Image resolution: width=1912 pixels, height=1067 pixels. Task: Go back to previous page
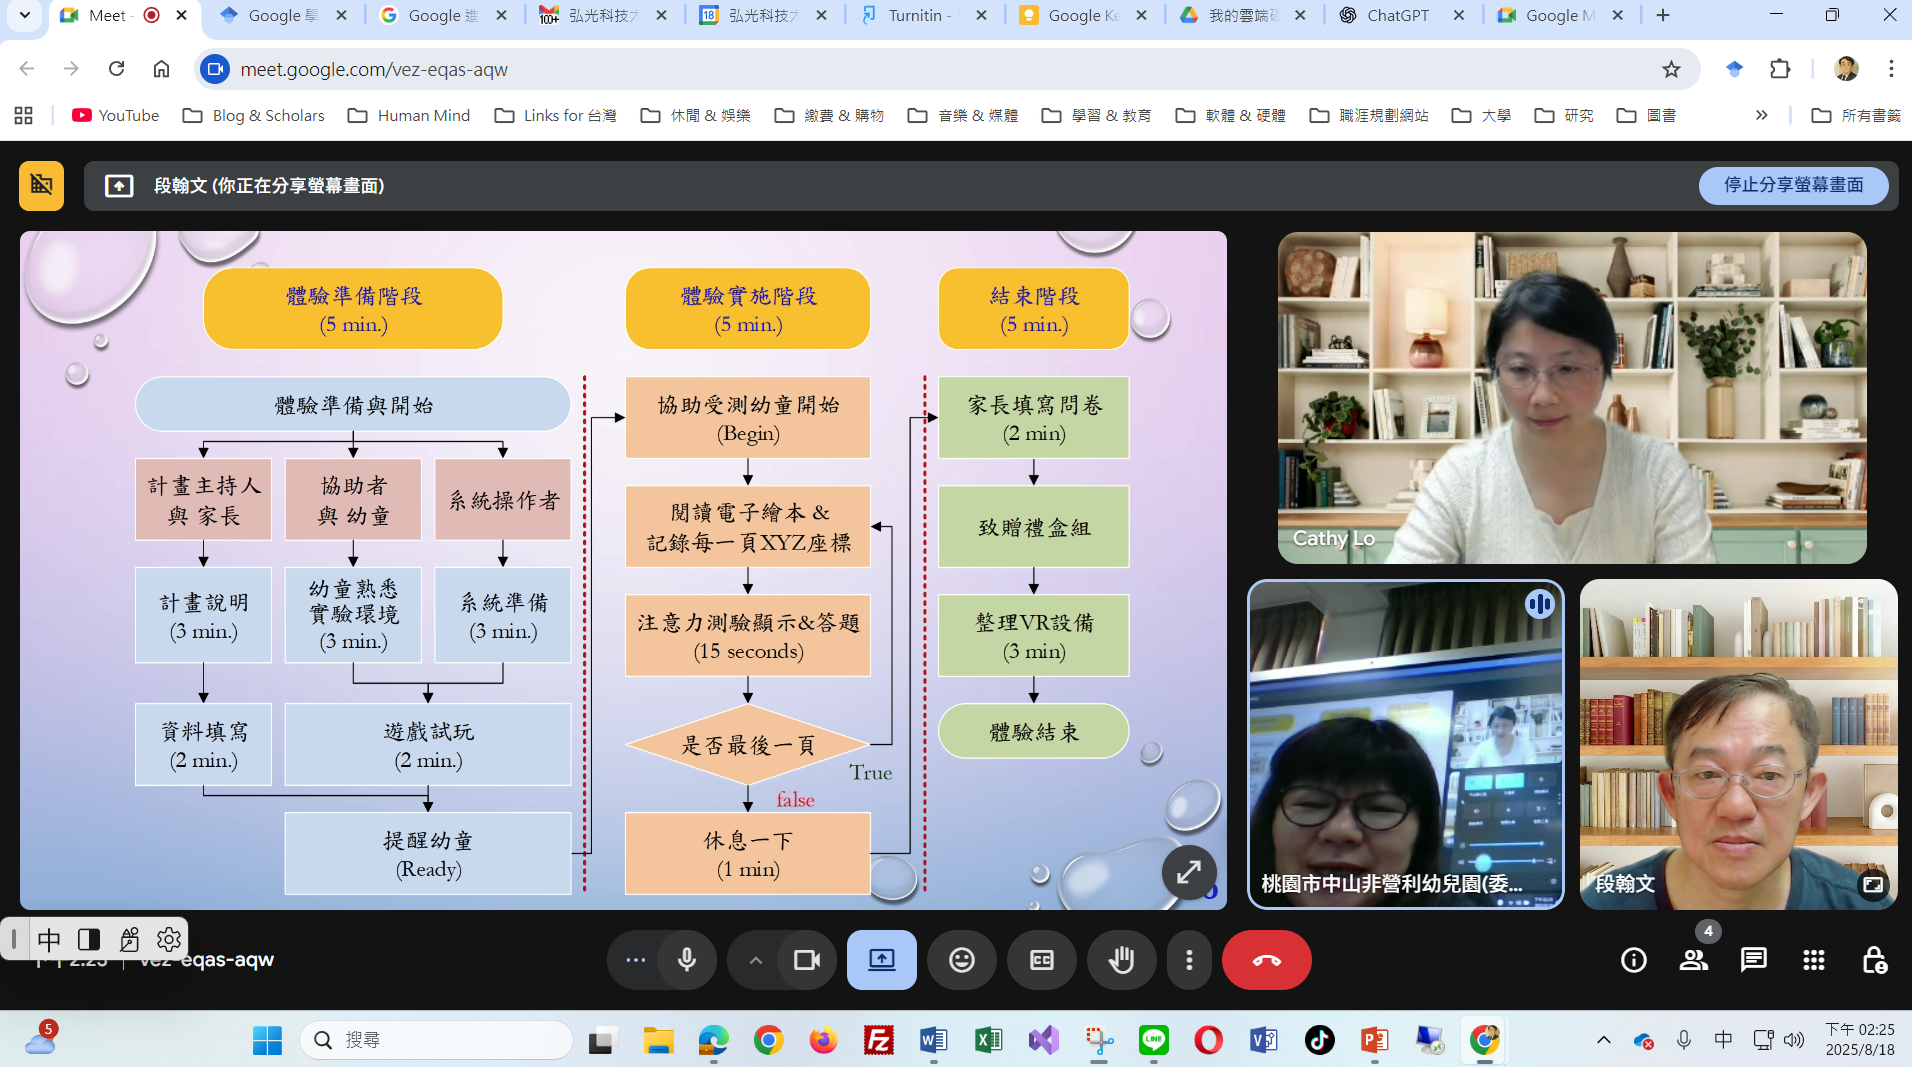point(27,69)
